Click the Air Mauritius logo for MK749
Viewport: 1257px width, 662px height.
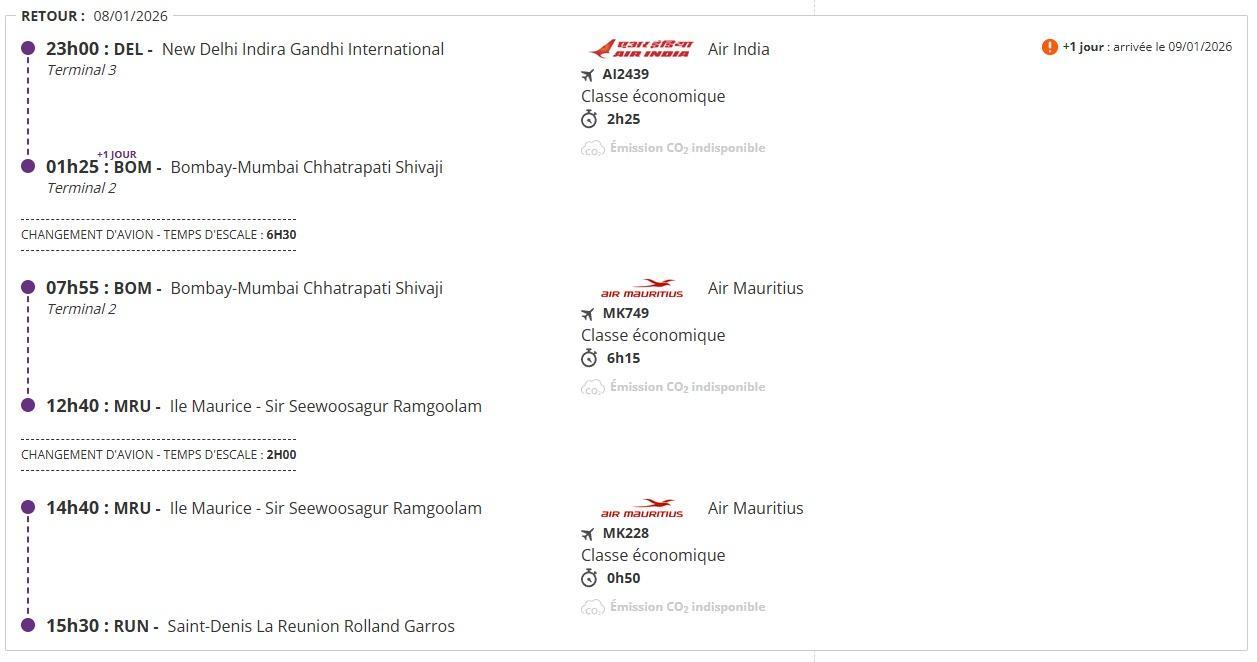point(641,289)
